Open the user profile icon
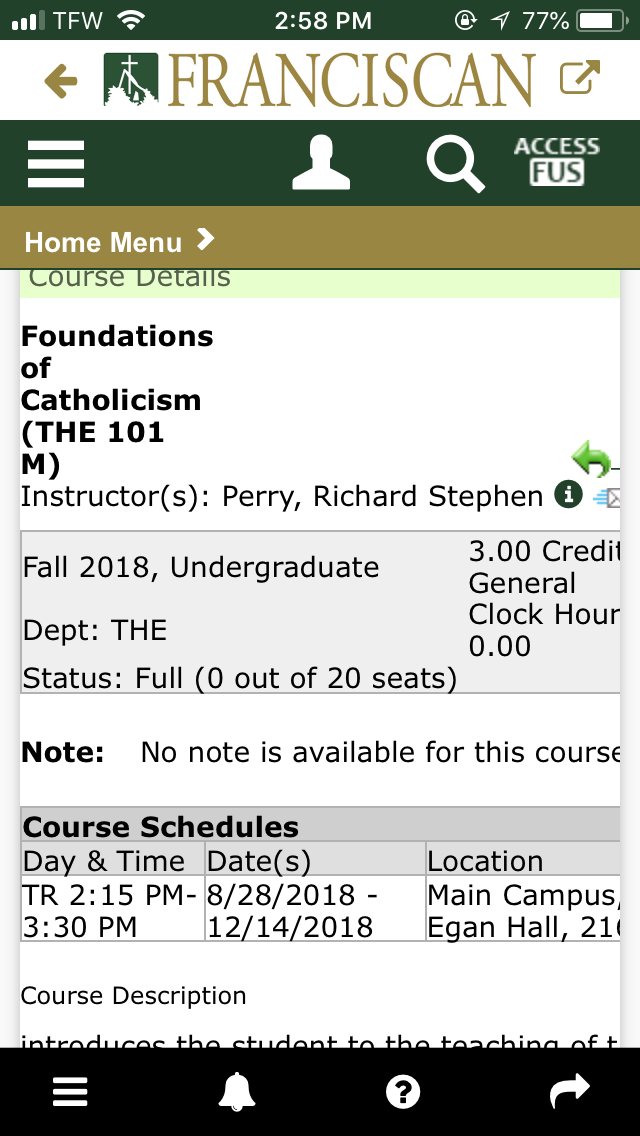This screenshot has width=640, height=1136. tap(321, 163)
